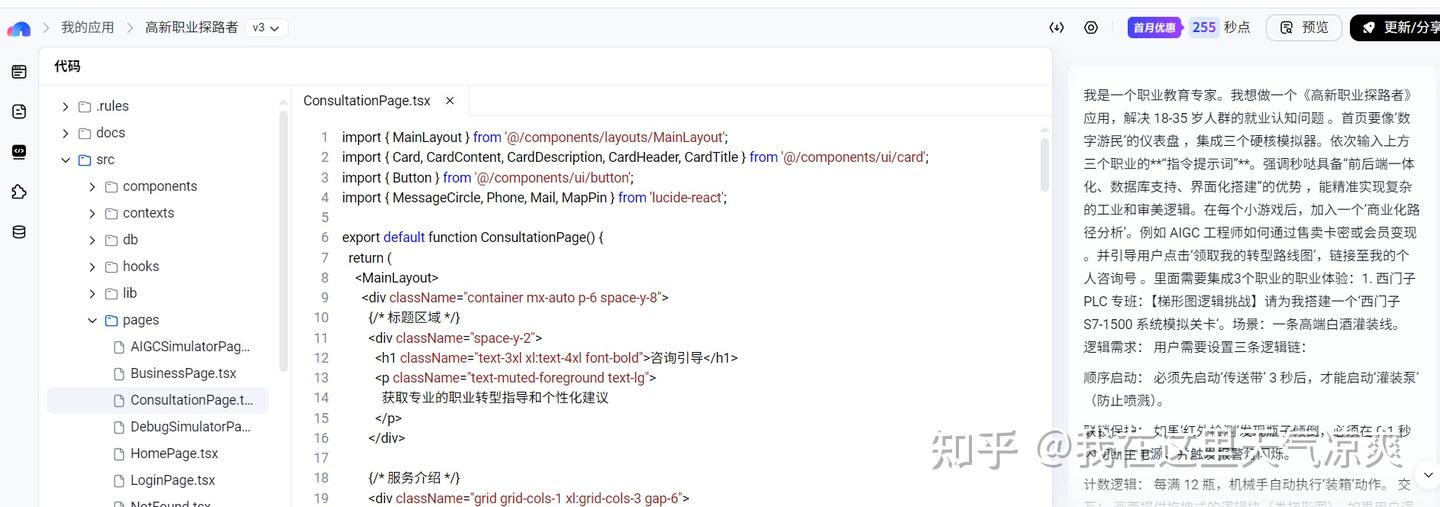The width and height of the screenshot is (1440, 507).
Task: Open the document icon in left sidebar
Action: [x=19, y=112]
